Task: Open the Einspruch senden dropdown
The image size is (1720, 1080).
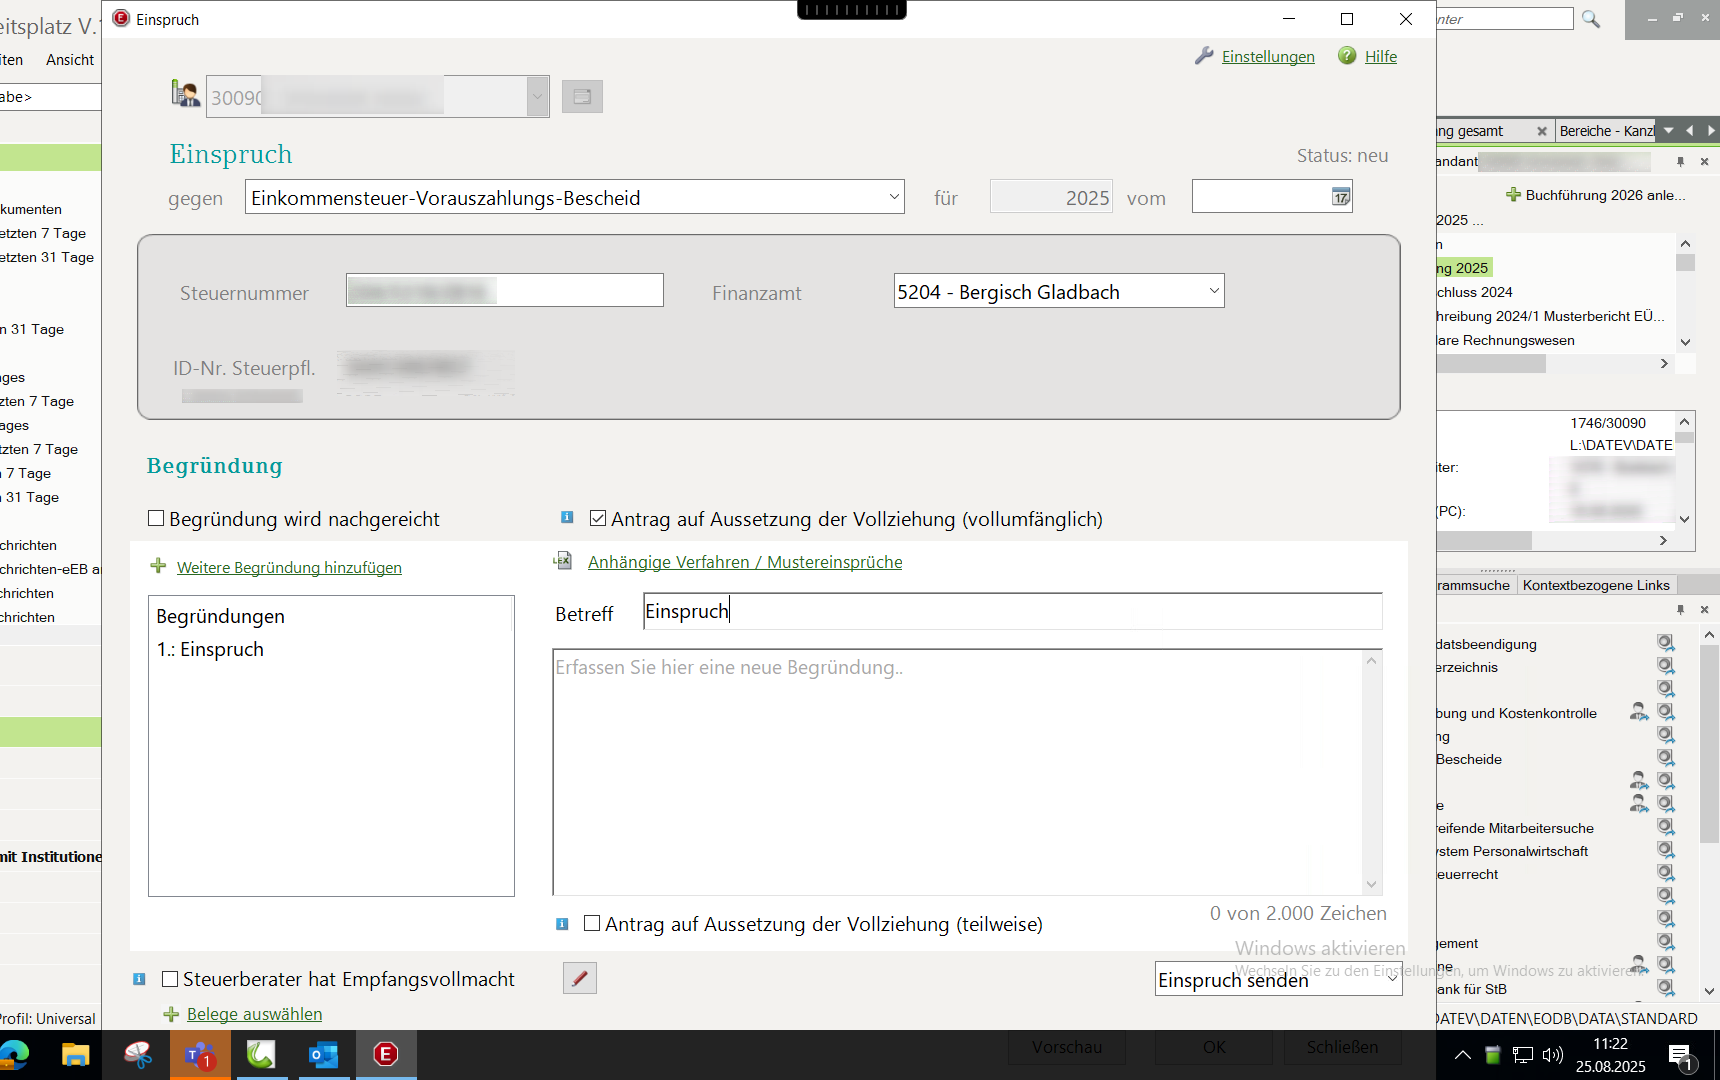Action: pyautogui.click(x=1391, y=979)
